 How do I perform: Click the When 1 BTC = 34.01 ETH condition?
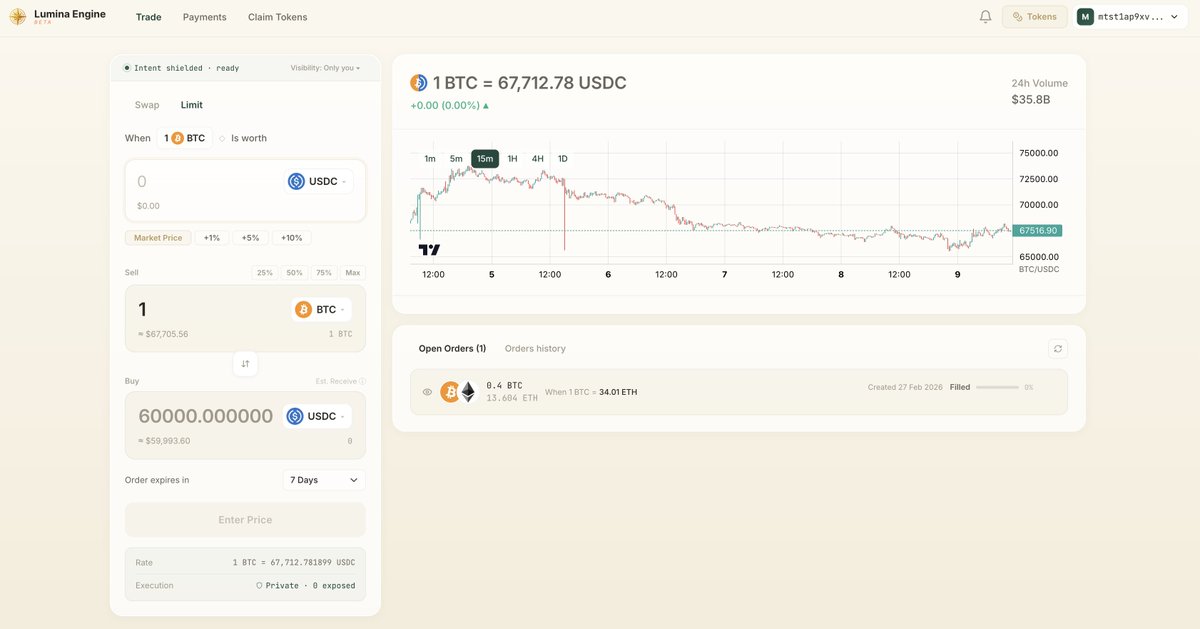pos(591,392)
